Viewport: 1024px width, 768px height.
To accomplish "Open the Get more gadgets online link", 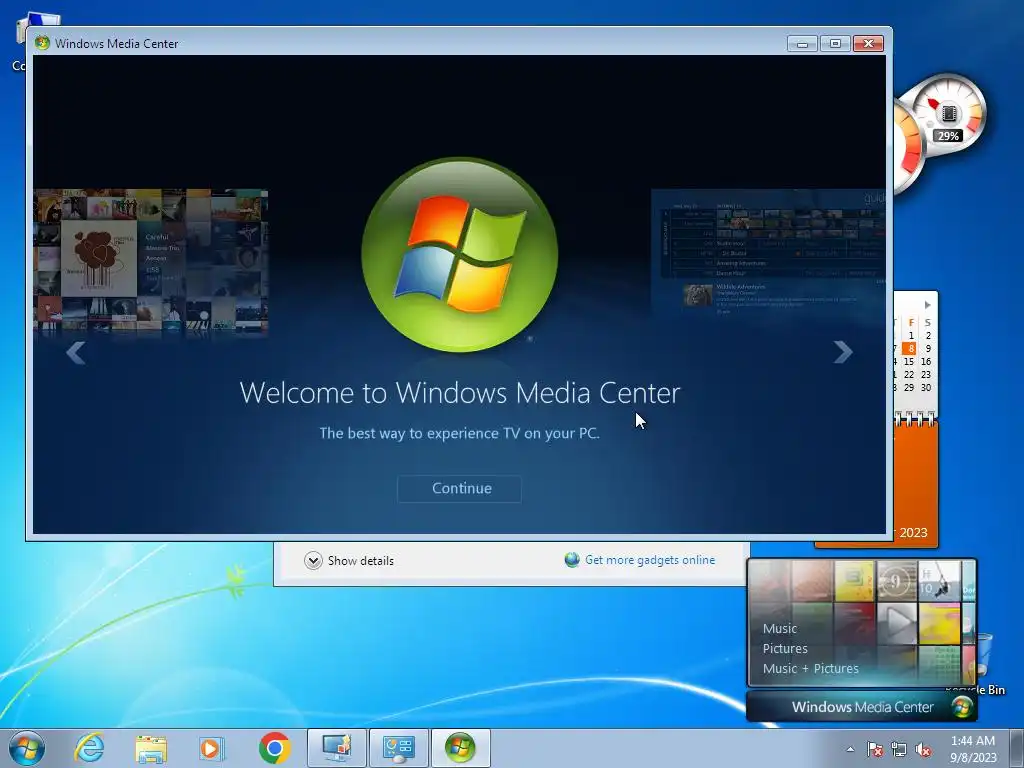I will pos(650,560).
